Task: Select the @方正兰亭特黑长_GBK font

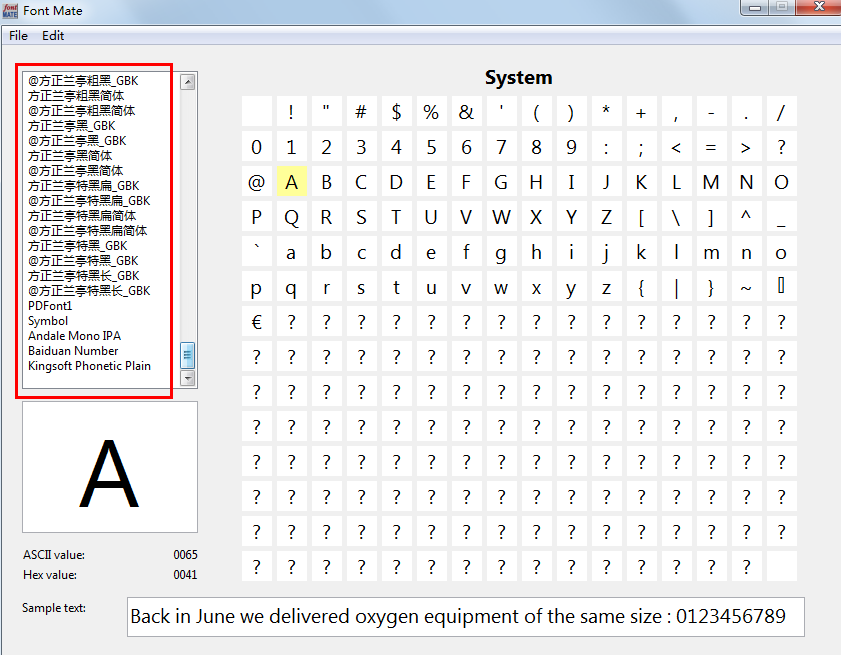Action: pos(89,291)
